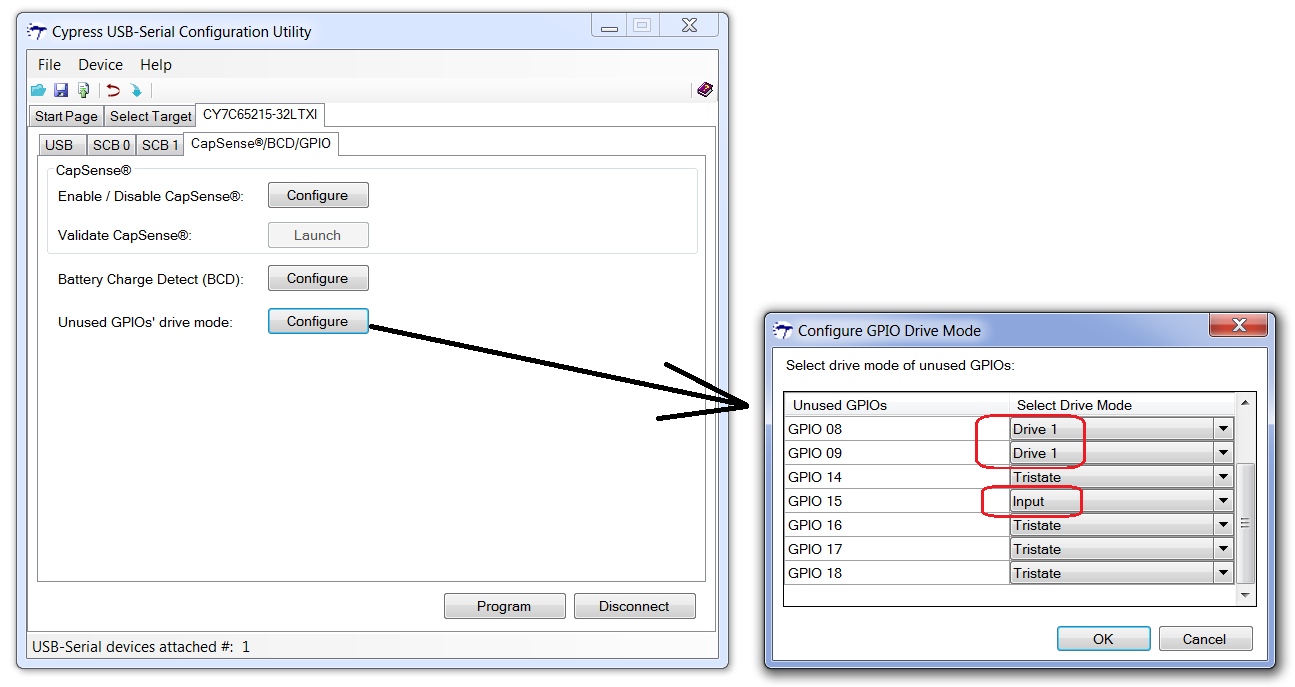This screenshot has width=1295, height=687.
Task: Click Cancel in the GPIO Drive Mode dialog
Action: (1204, 639)
